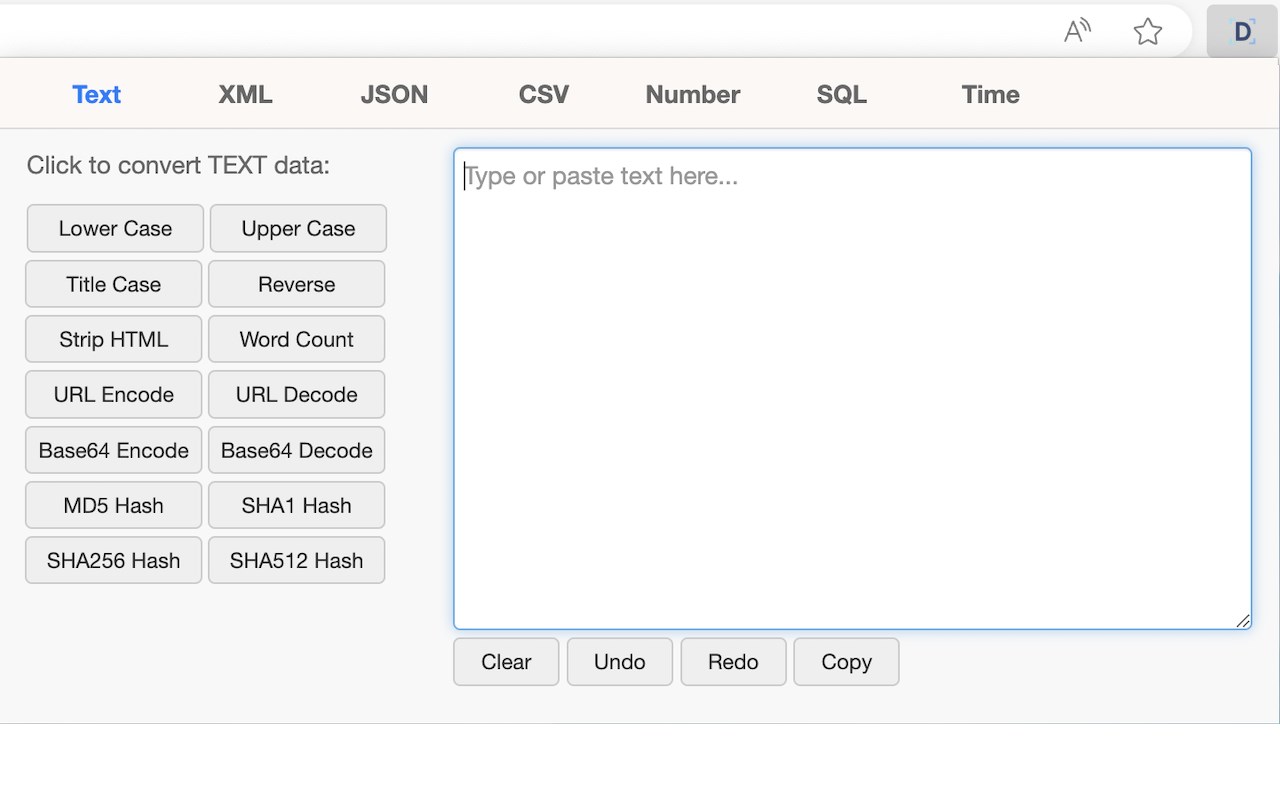The image size is (1280, 800).
Task: Click Base64 Encode button
Action: point(114,450)
